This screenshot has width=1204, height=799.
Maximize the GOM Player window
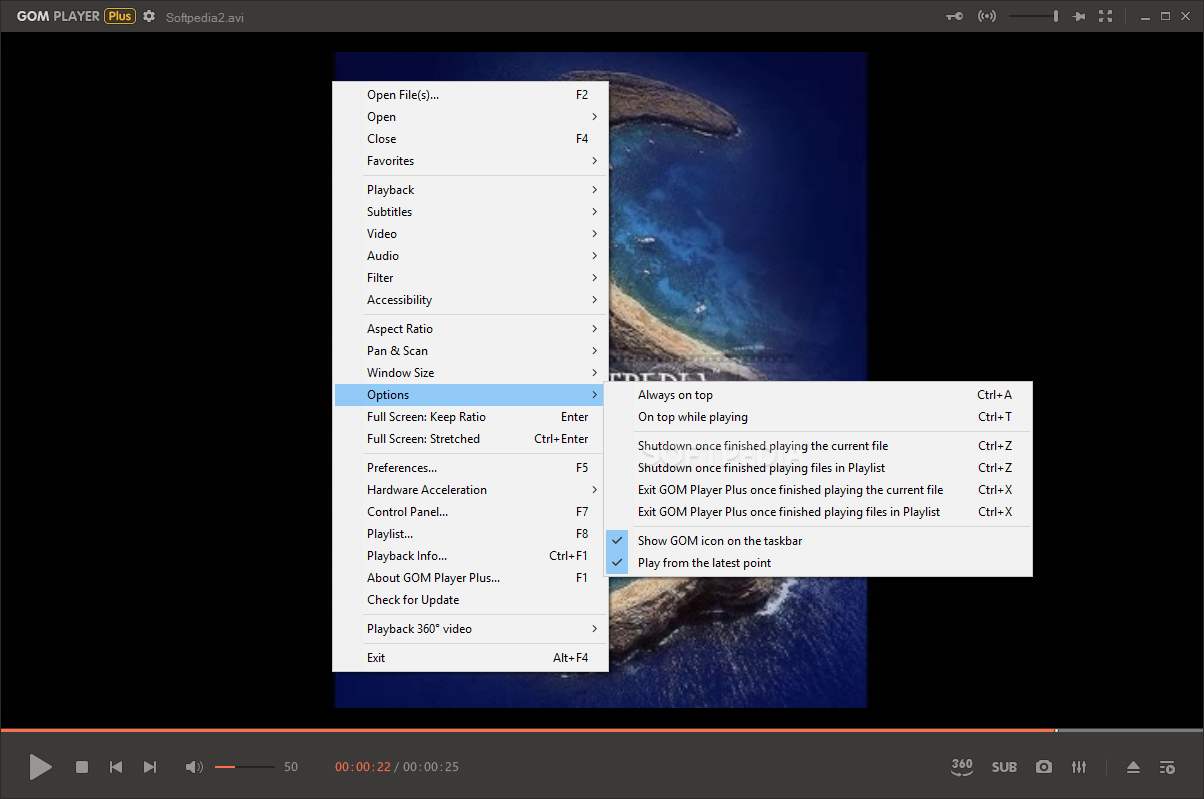[1165, 16]
